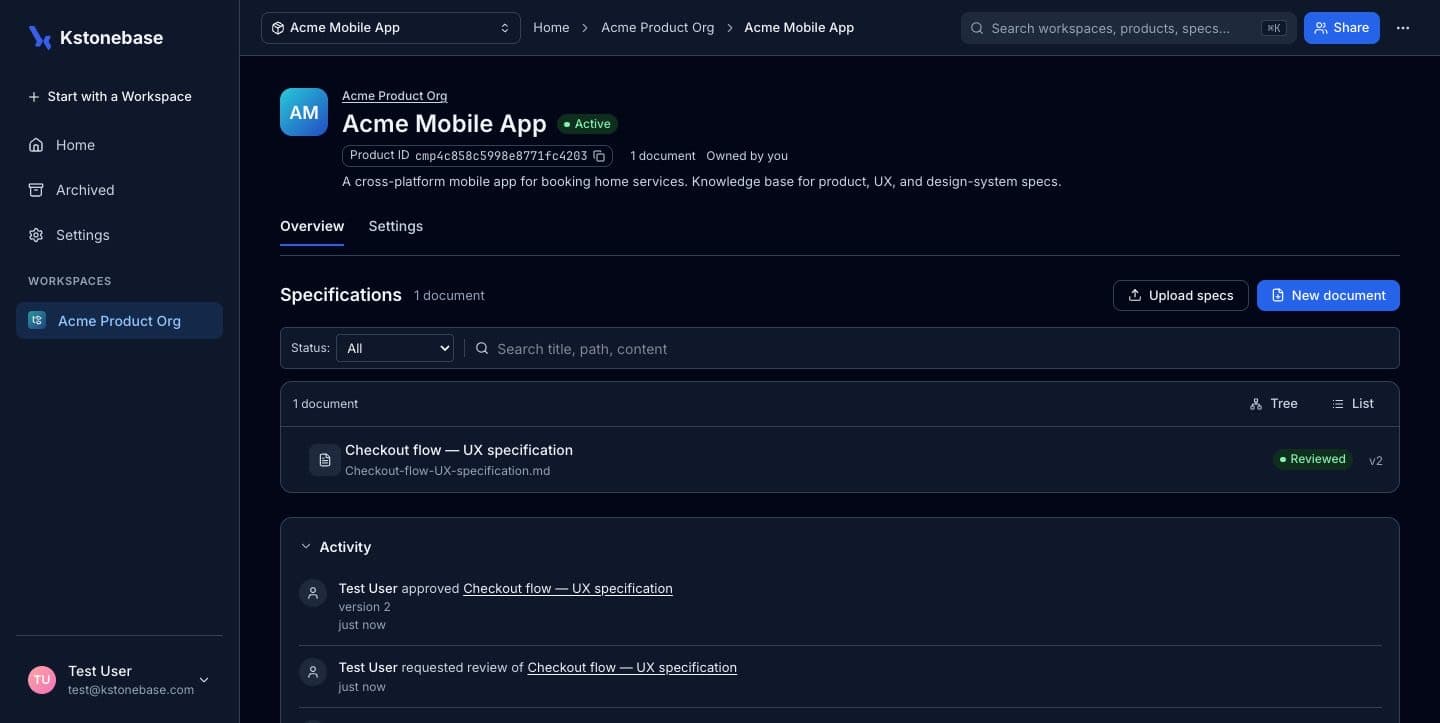The image size is (1440, 723).
Task: Click the Reviewed status badge
Action: pos(1312,459)
